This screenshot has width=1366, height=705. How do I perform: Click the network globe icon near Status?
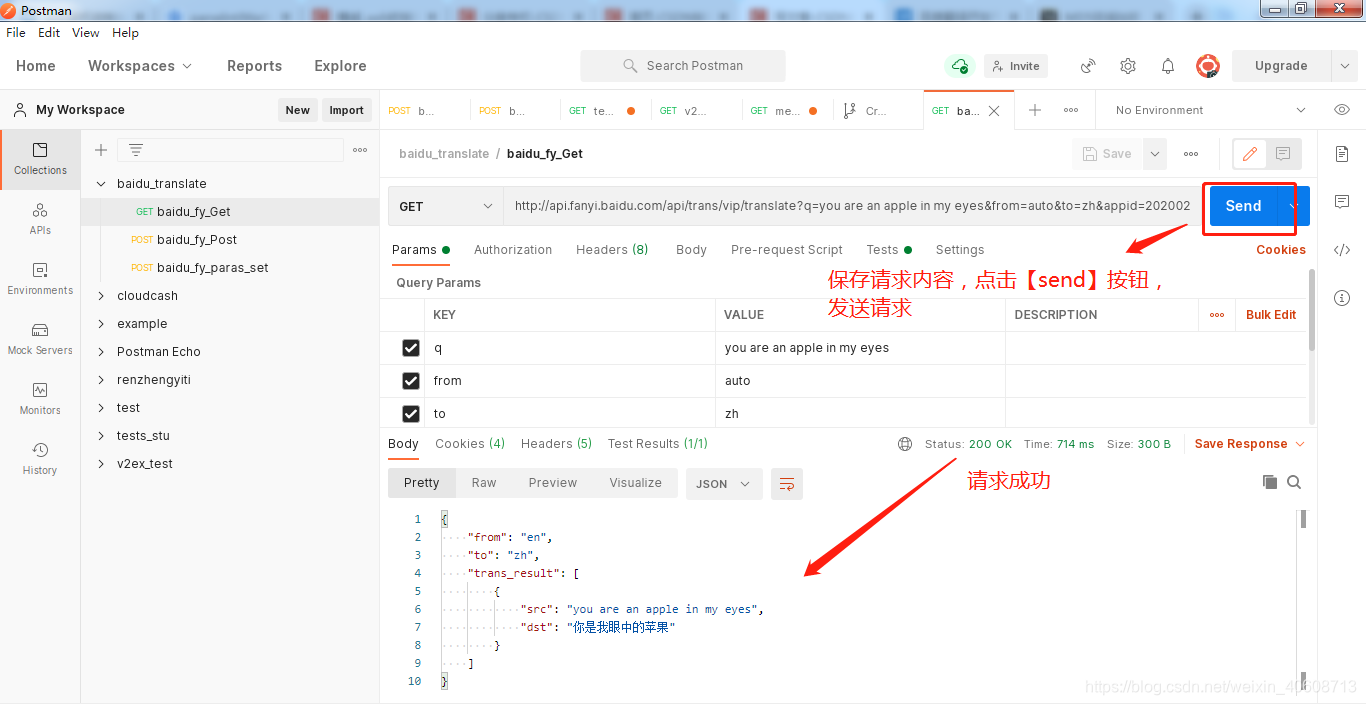pyautogui.click(x=905, y=444)
